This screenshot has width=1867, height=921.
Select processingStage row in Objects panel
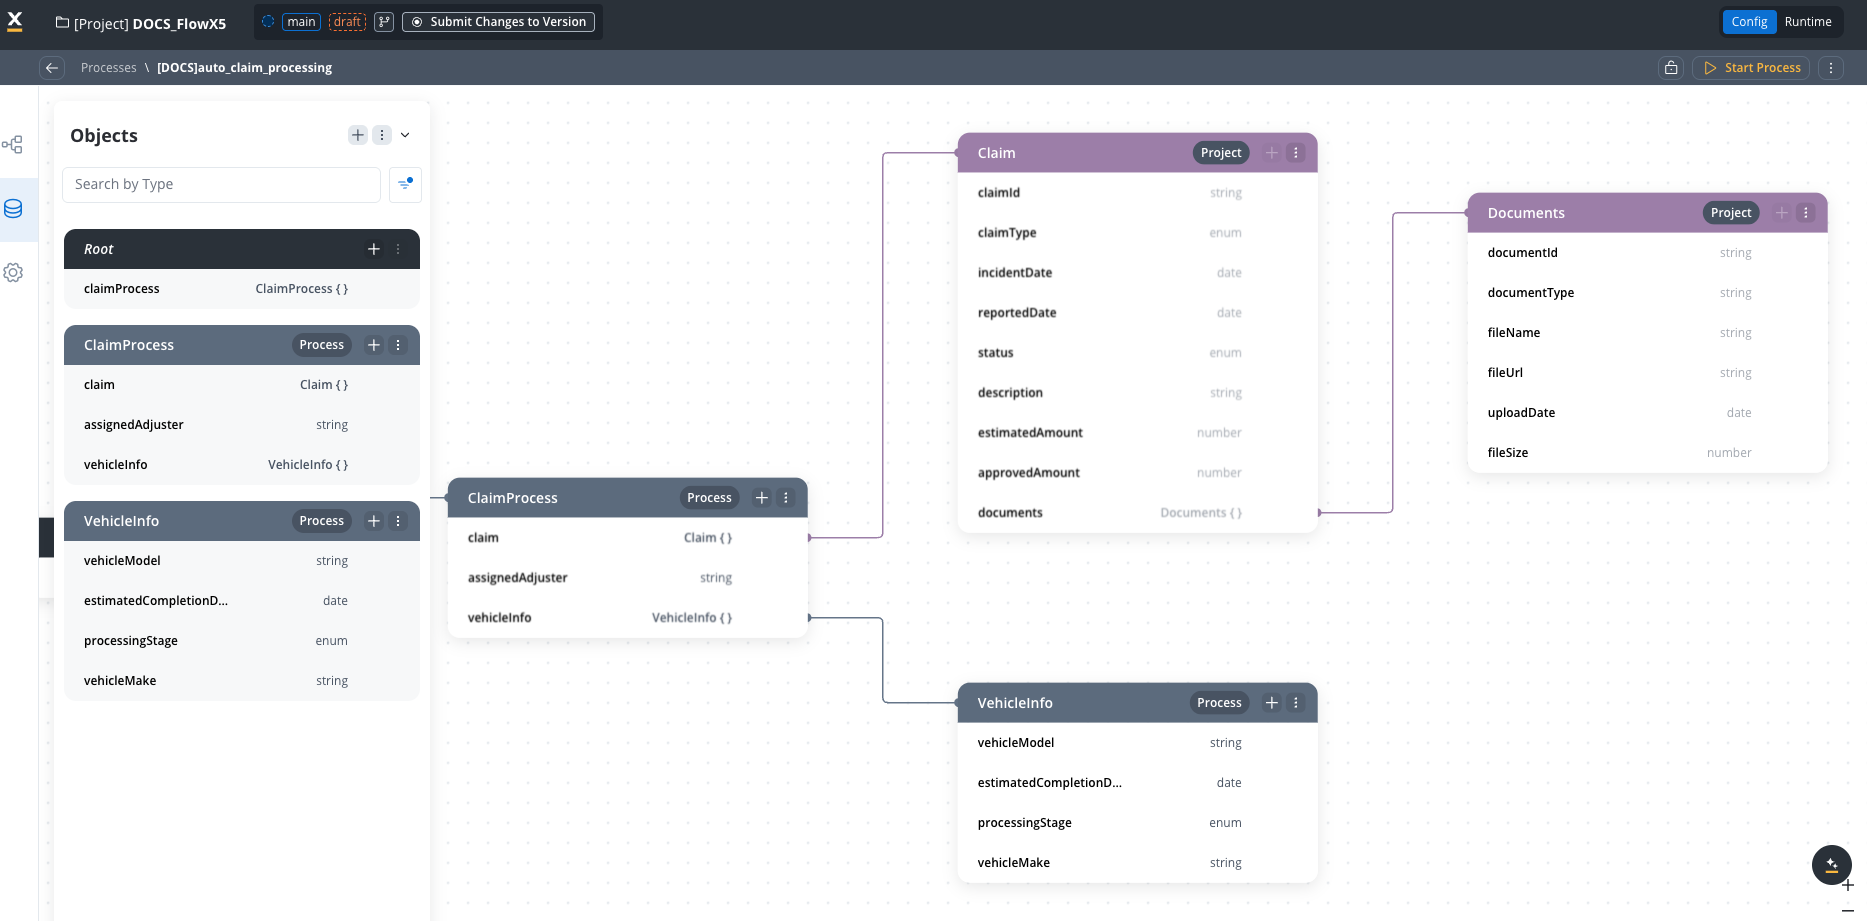(x=242, y=641)
